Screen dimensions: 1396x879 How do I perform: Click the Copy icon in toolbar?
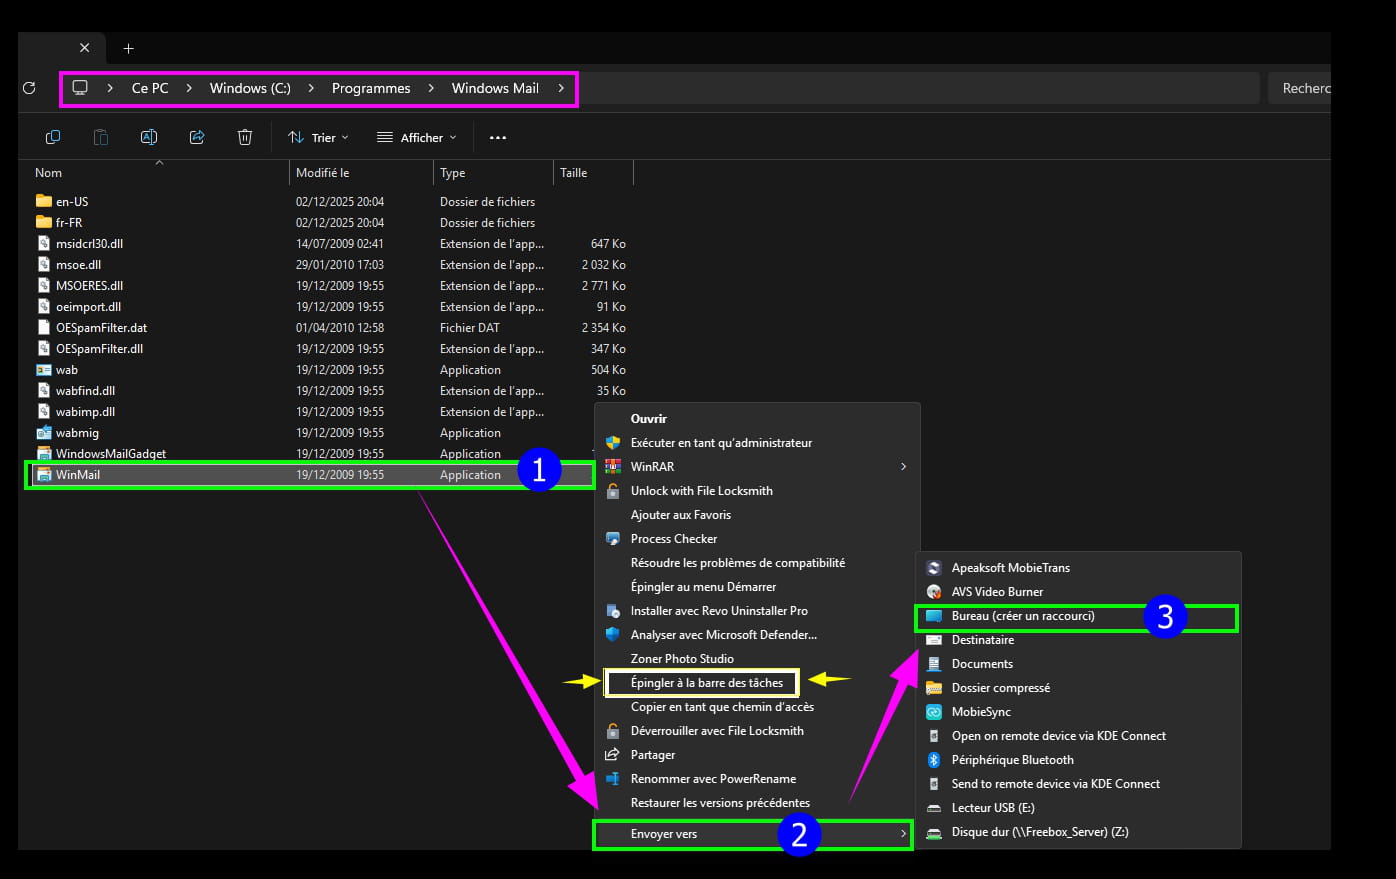pyautogui.click(x=53, y=137)
